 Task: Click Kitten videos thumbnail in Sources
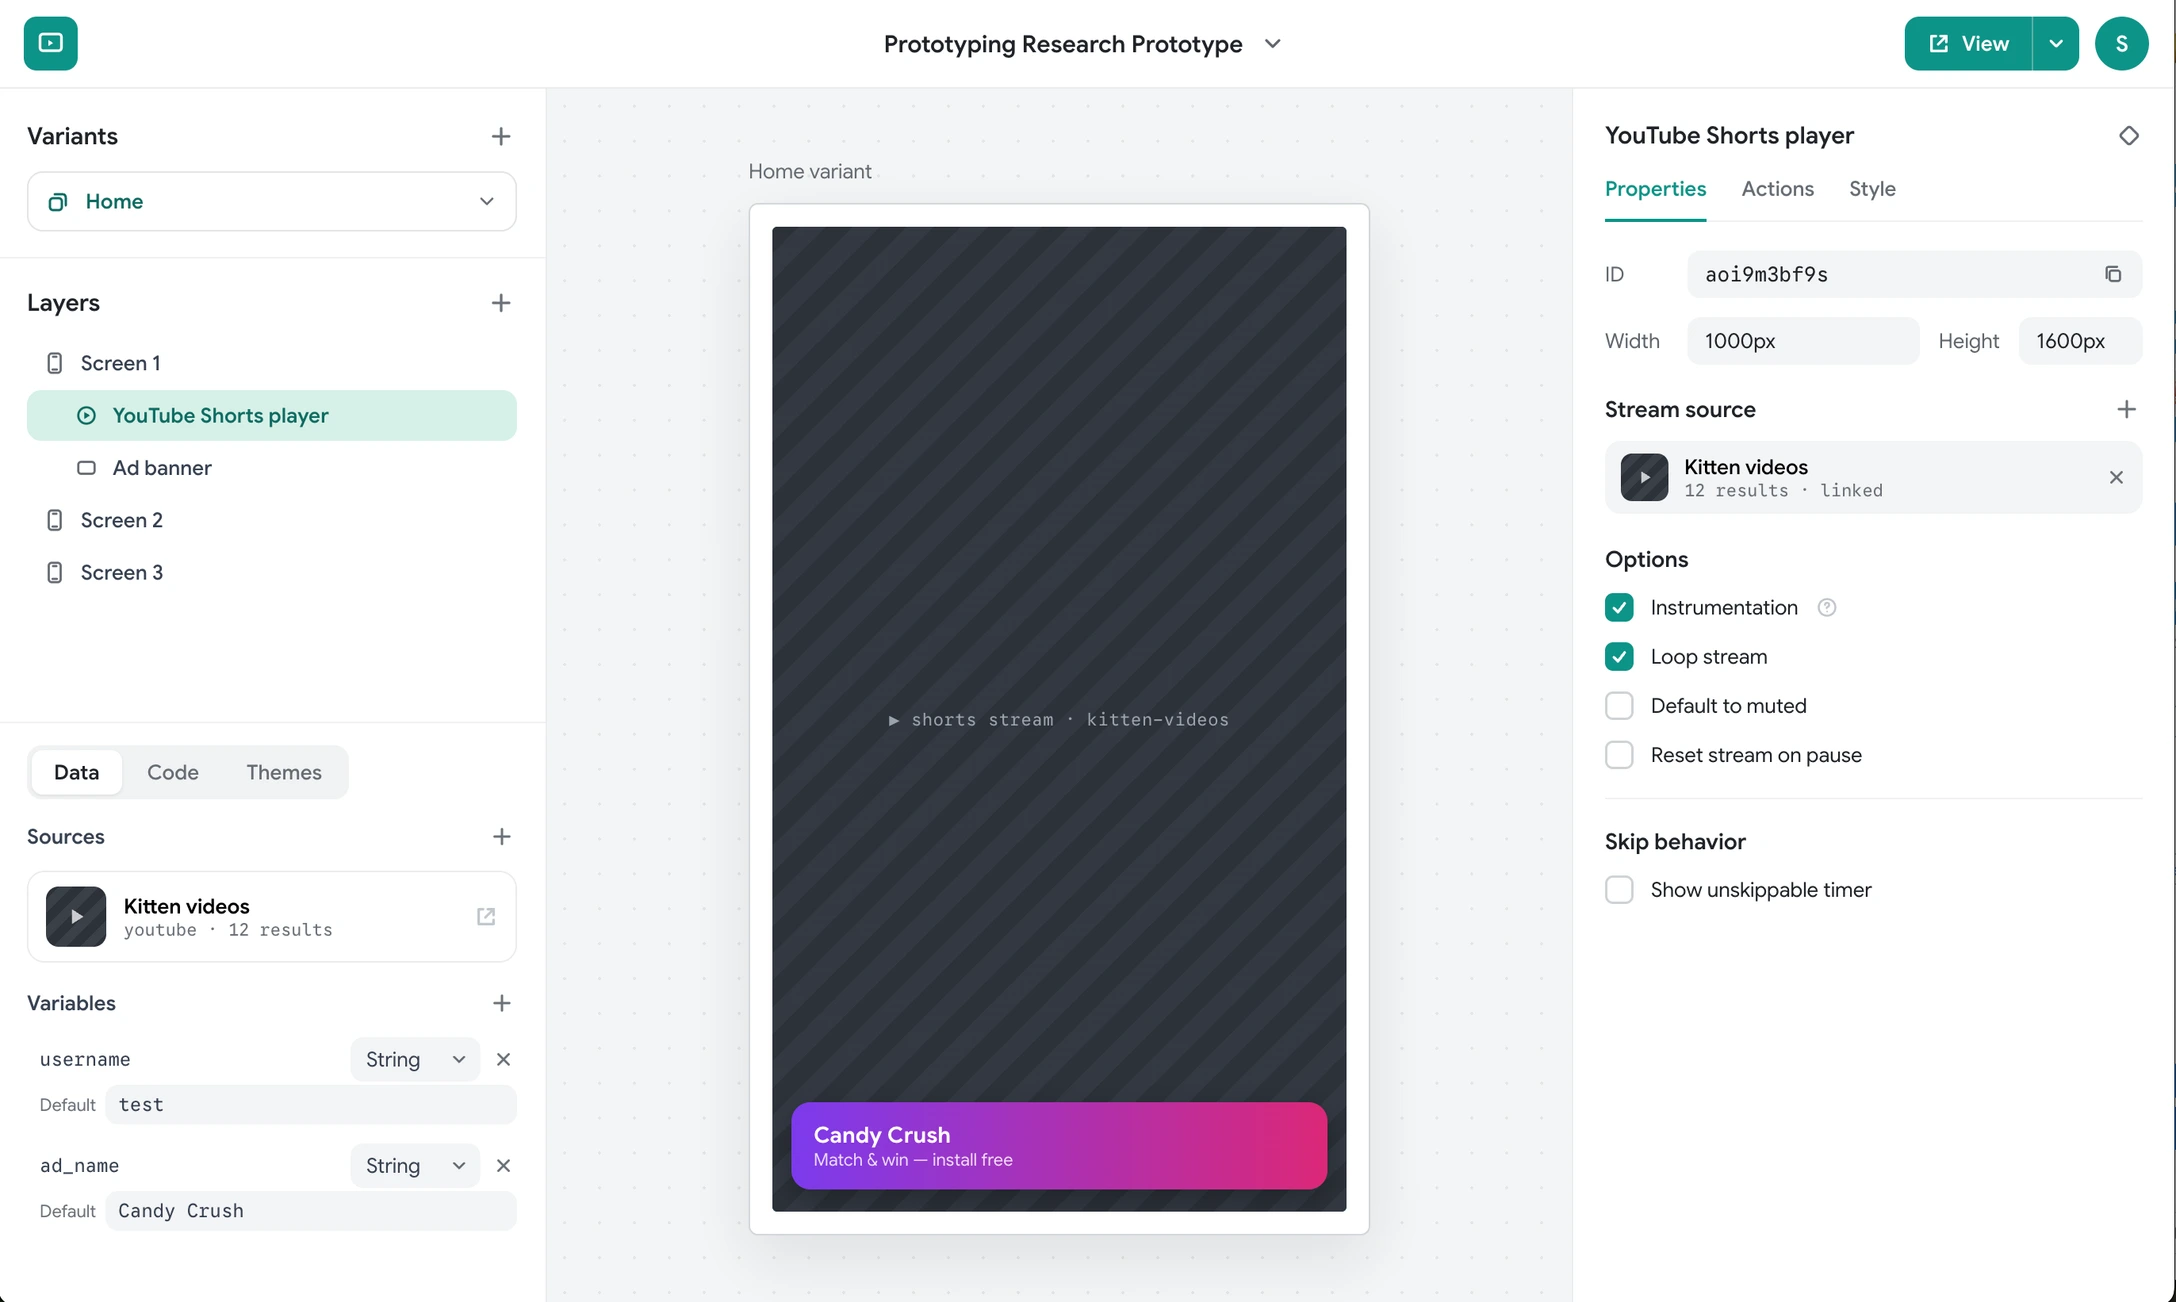(76, 917)
